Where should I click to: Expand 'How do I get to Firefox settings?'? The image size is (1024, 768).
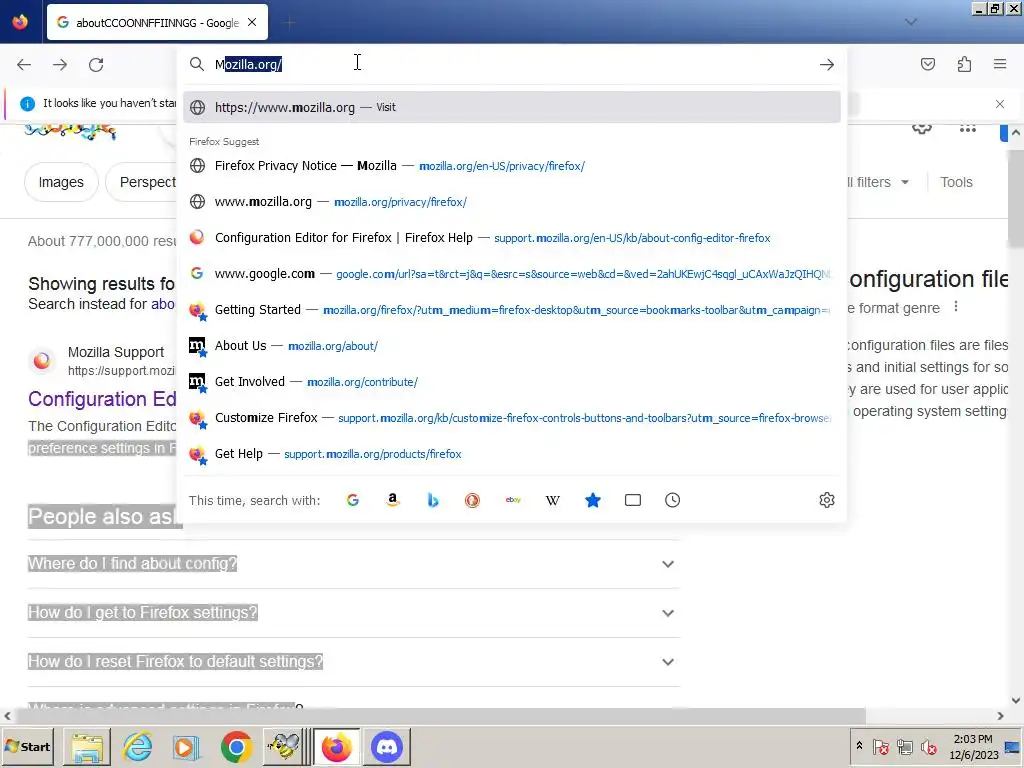pyautogui.click(x=353, y=613)
